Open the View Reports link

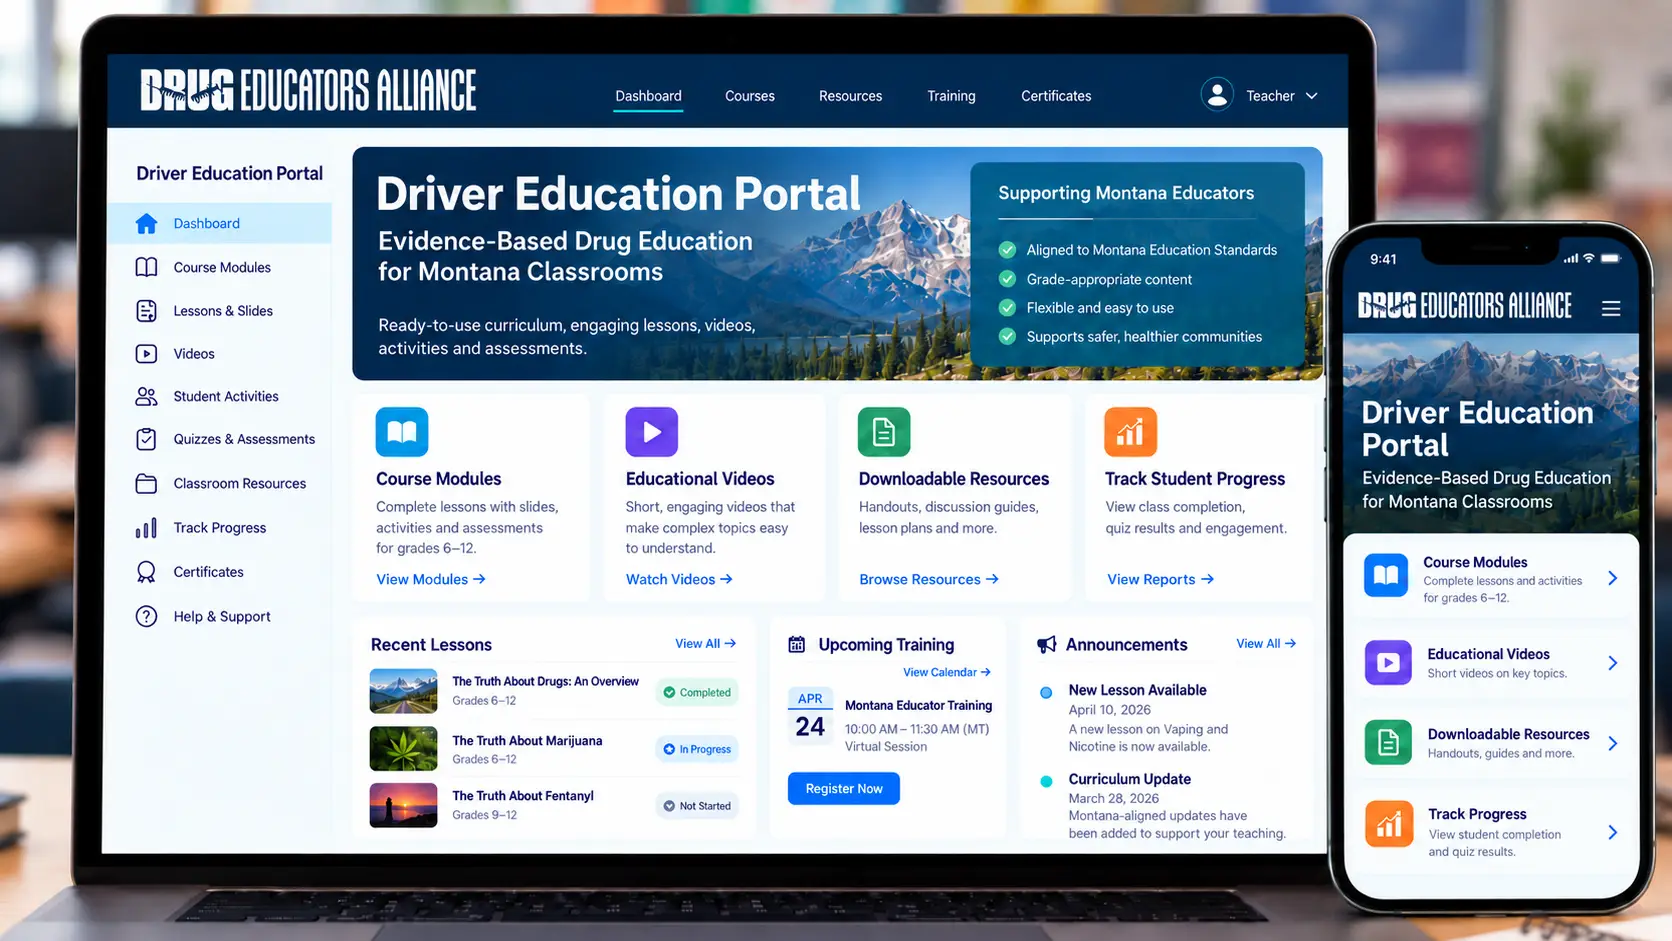click(x=1160, y=579)
